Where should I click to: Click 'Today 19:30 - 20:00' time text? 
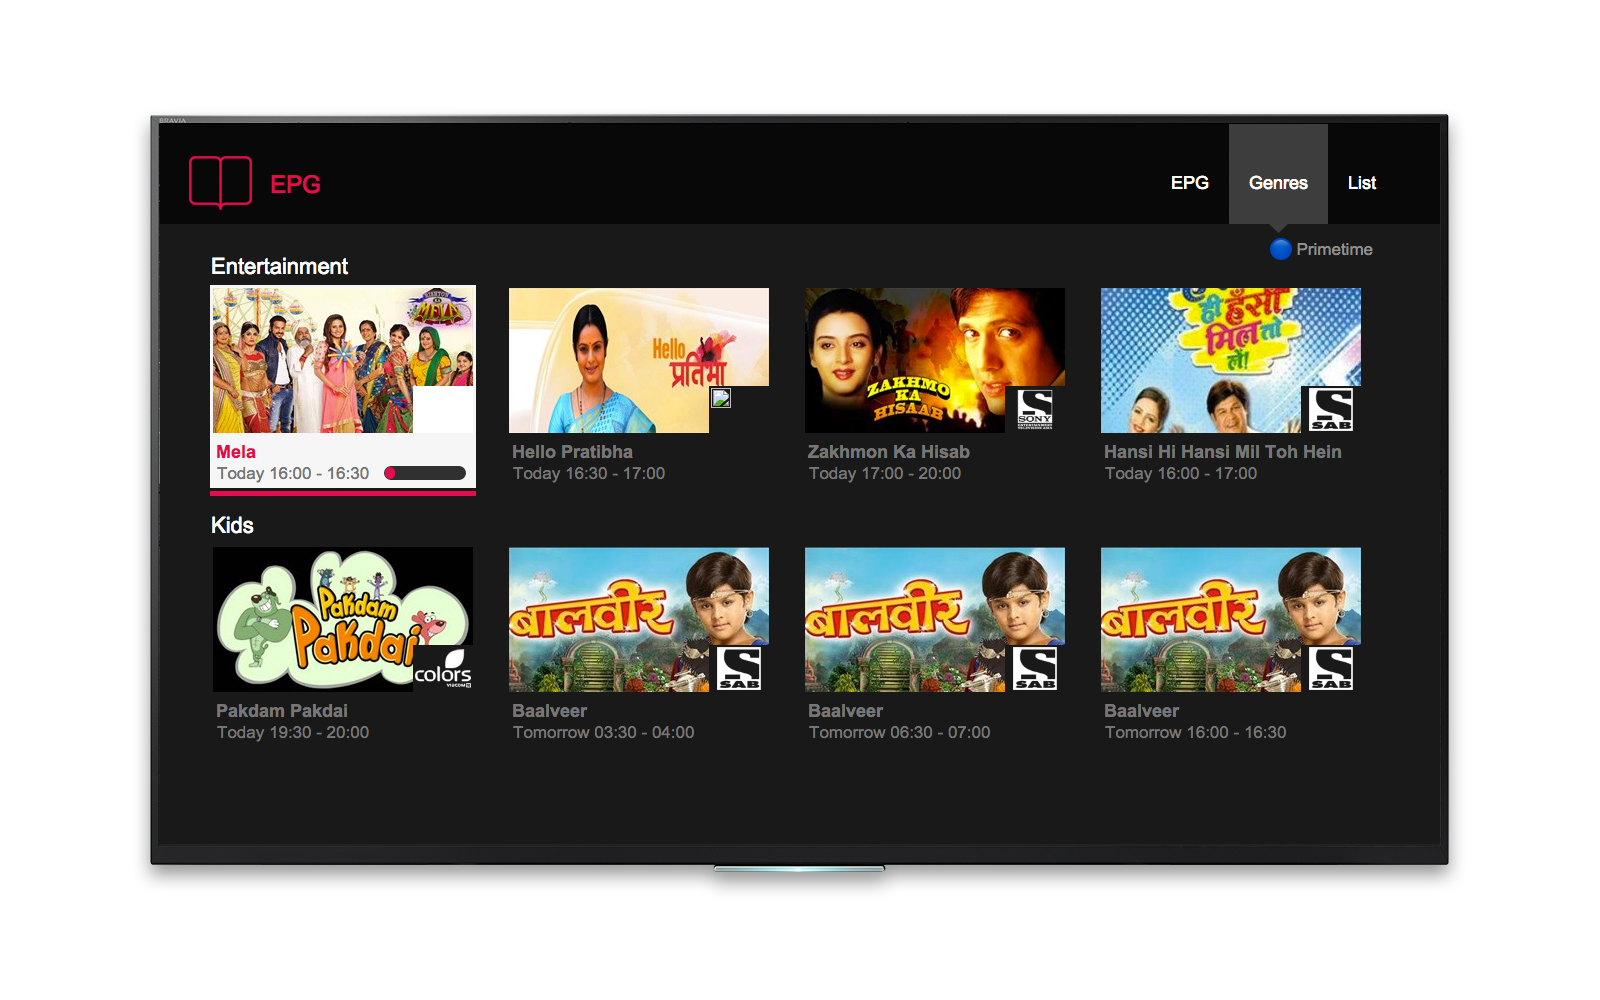click(x=293, y=732)
